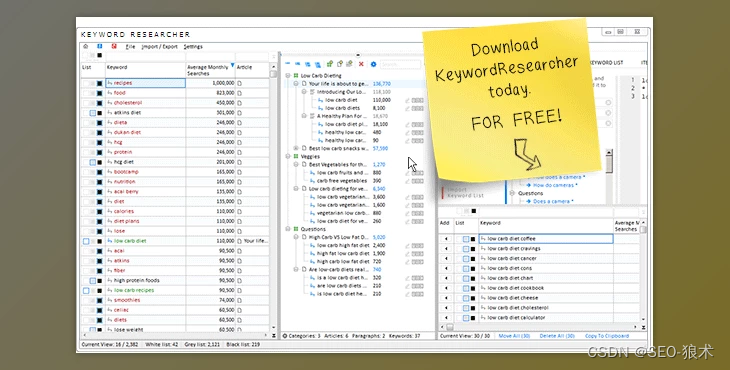Screen dimensions: 730x370
Task: Click the red X delete icon in articles toolbar
Action: tap(361, 64)
